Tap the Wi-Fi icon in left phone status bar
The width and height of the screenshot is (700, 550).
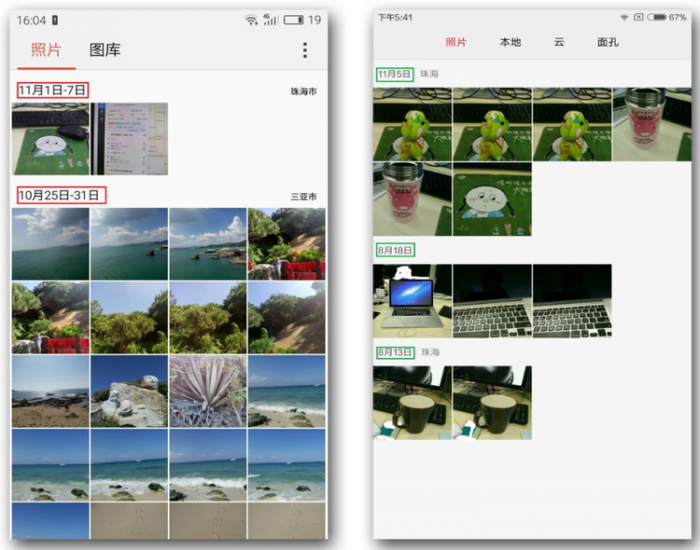[251, 20]
